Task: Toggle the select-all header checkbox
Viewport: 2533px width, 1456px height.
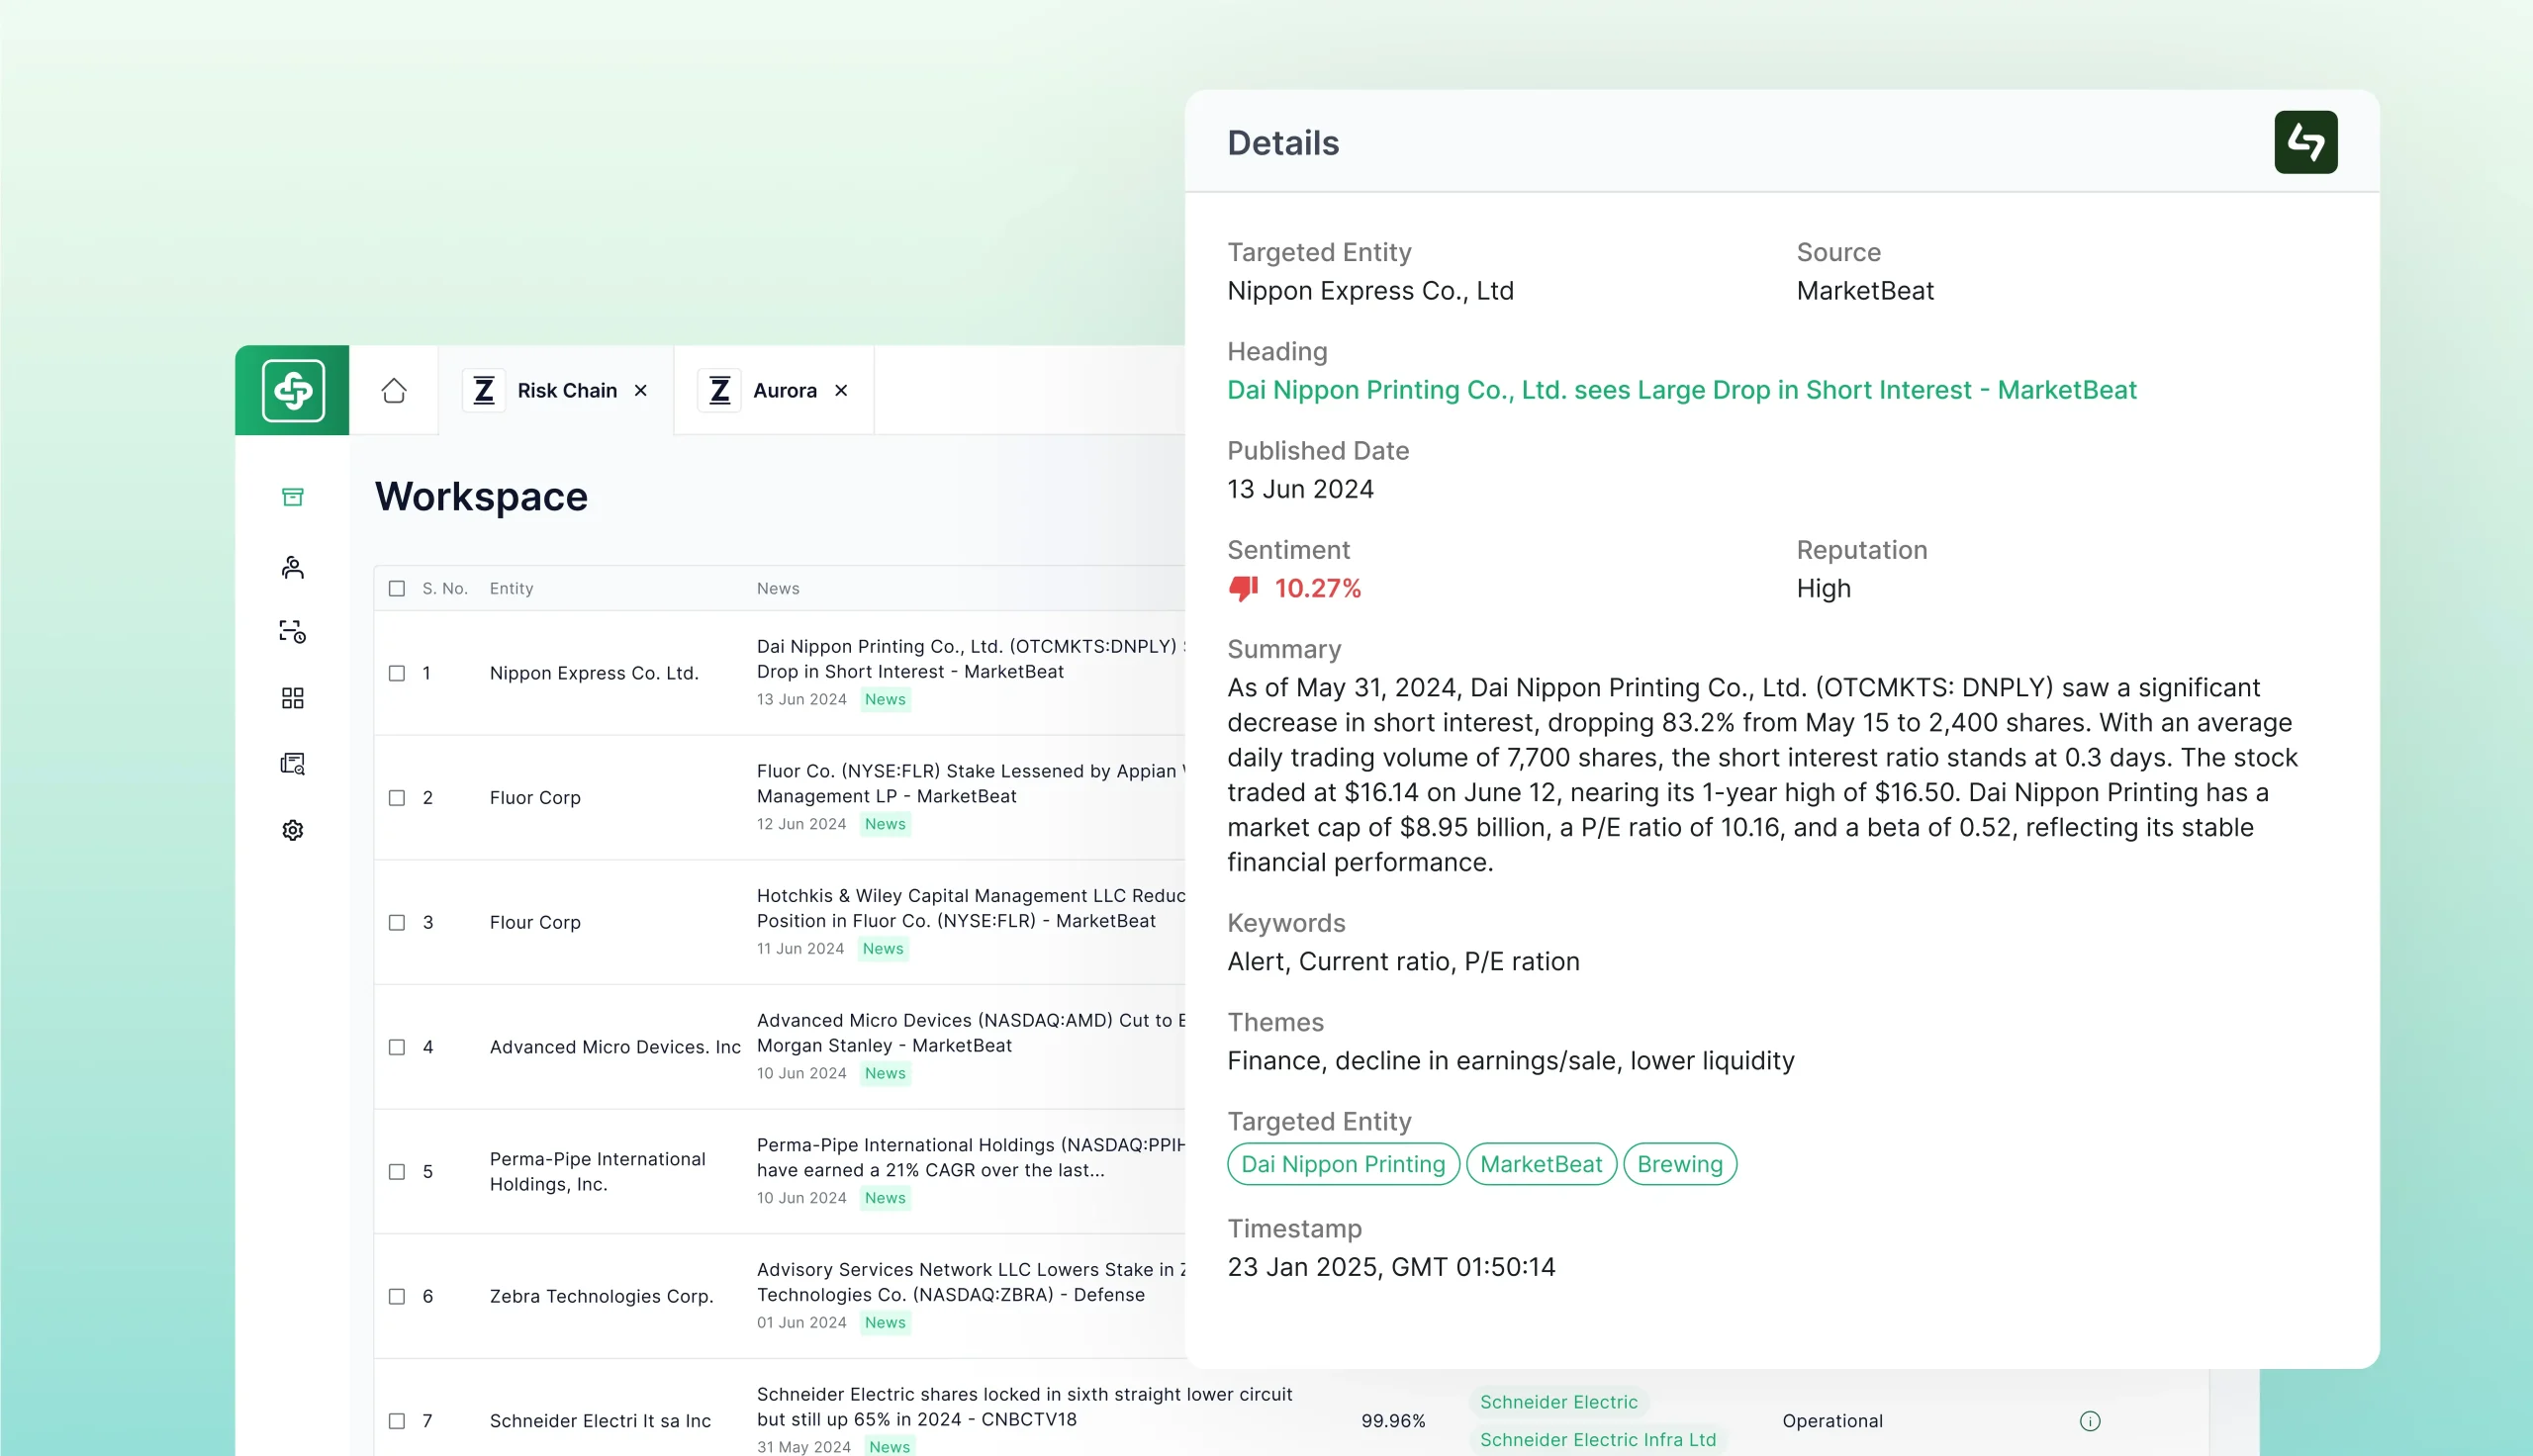Action: tap(397, 588)
